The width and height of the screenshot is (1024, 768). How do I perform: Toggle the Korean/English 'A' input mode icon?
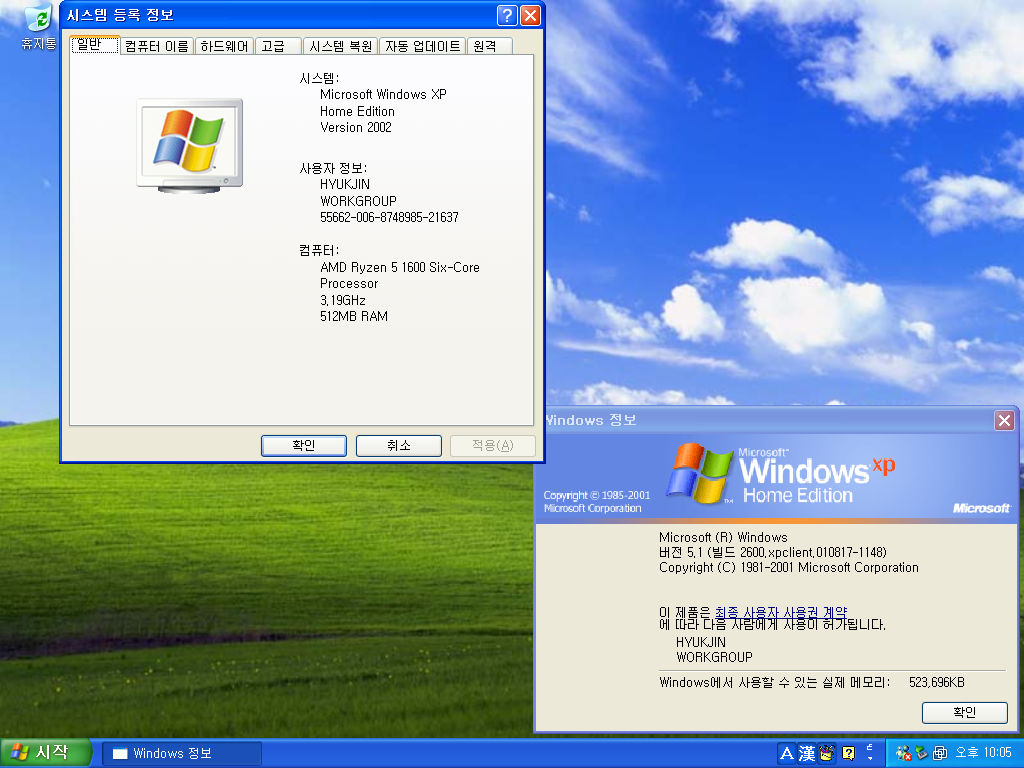click(787, 753)
